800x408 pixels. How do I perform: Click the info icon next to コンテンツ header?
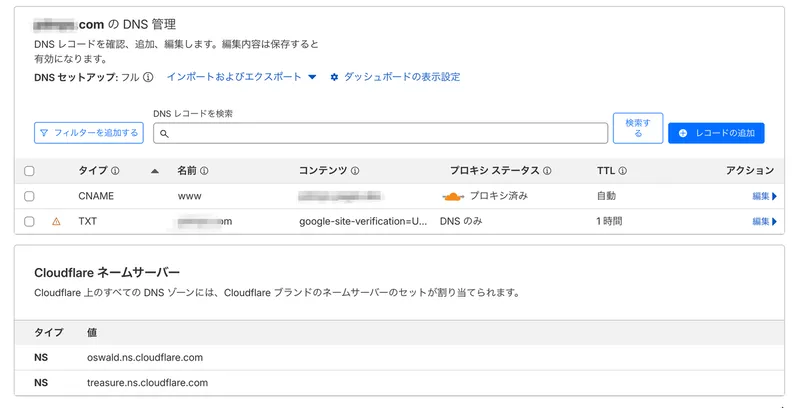pyautogui.click(x=355, y=171)
